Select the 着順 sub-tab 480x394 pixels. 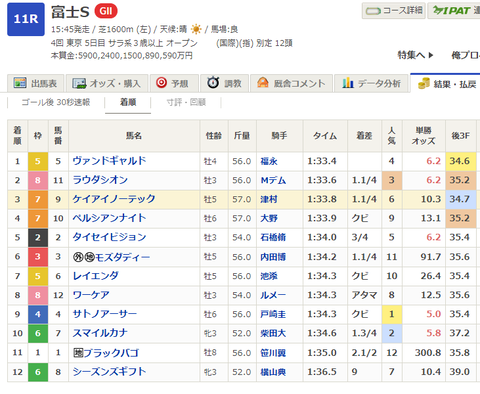click(128, 102)
